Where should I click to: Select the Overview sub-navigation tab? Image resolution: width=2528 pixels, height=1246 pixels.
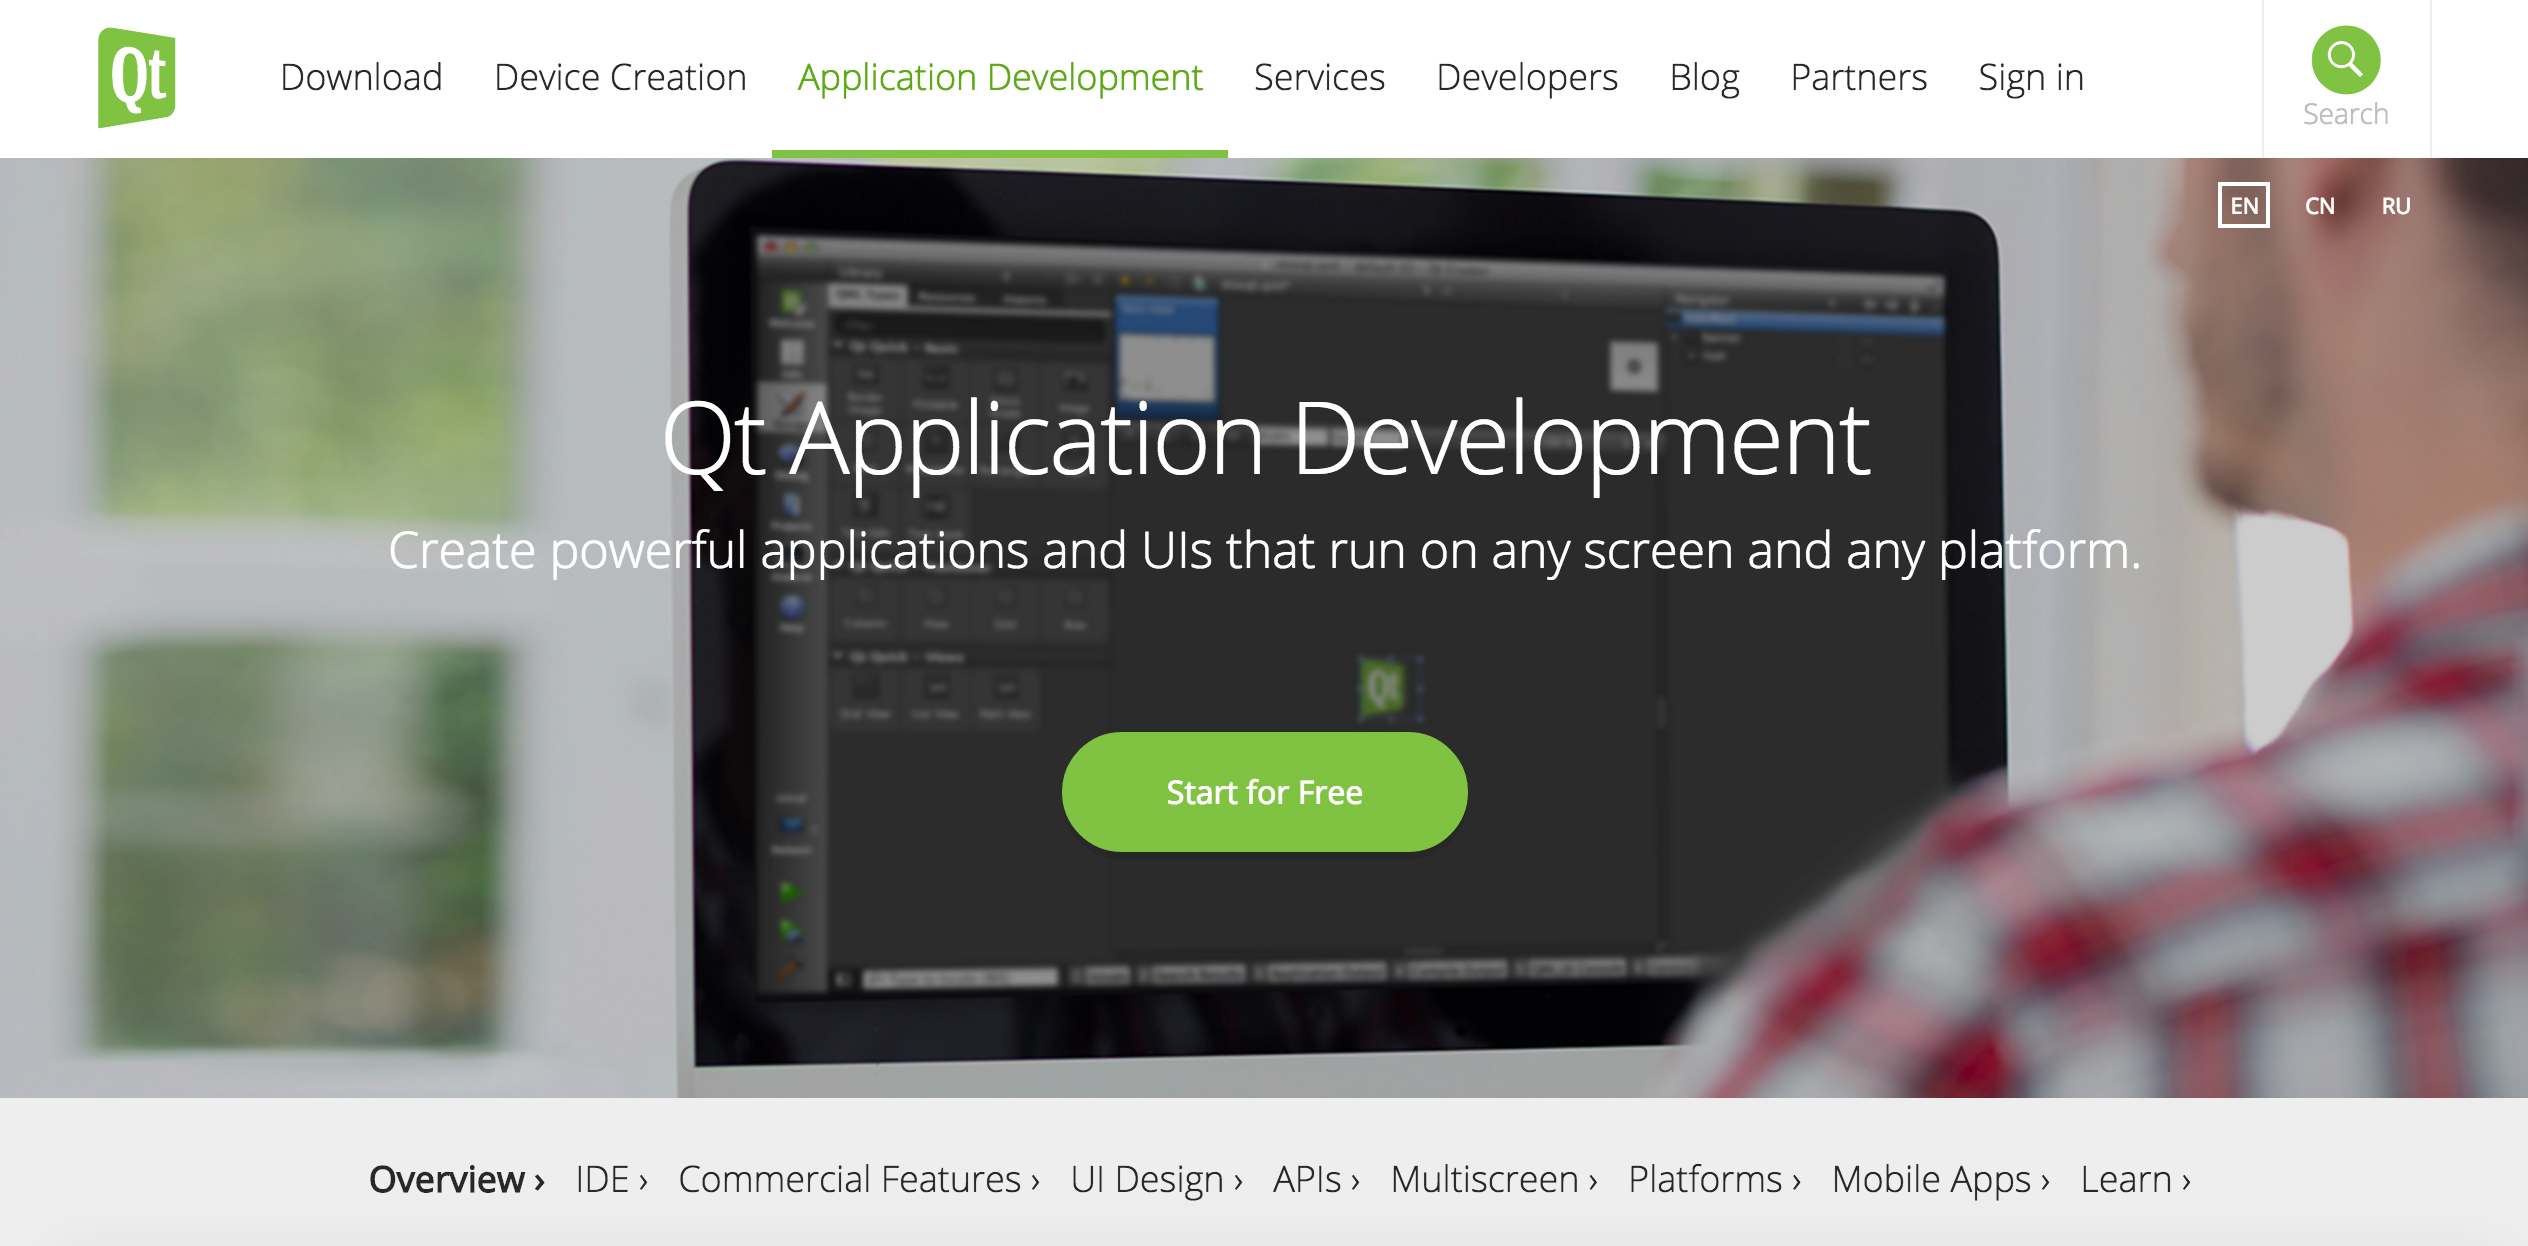pos(457,1180)
